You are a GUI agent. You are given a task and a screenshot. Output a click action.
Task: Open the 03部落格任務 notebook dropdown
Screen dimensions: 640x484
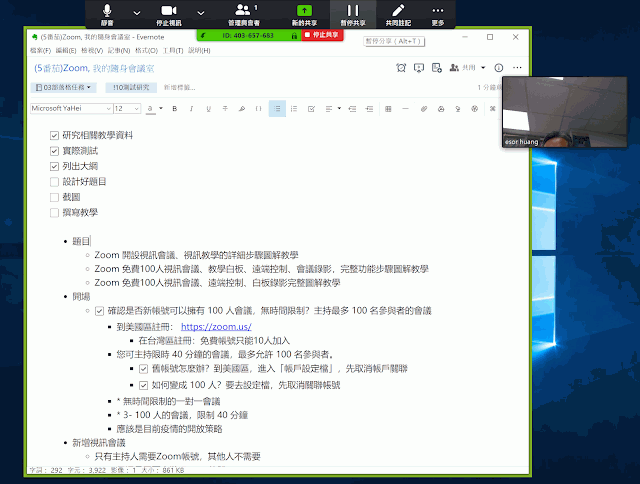(x=63, y=87)
